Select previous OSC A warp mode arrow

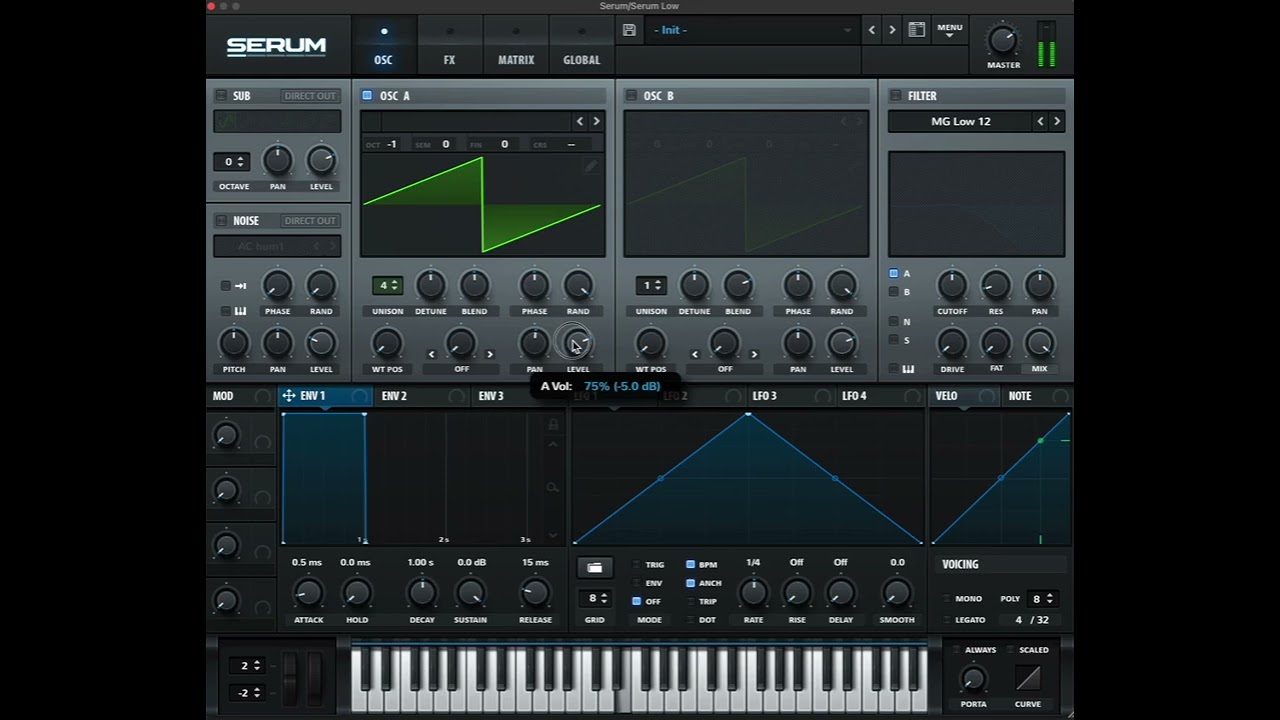pyautogui.click(x=432, y=354)
